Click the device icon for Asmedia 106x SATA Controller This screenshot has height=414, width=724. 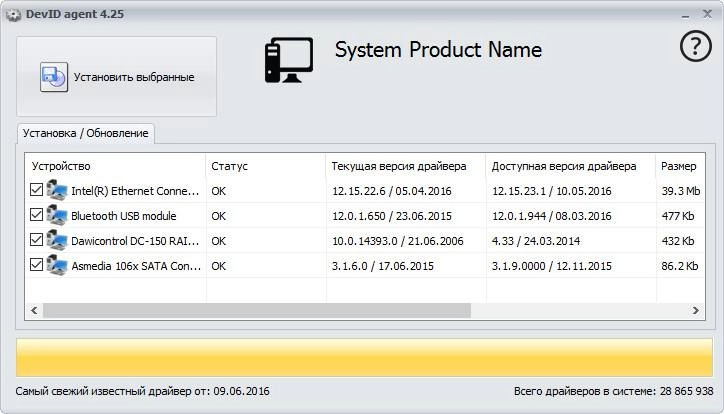(x=57, y=265)
